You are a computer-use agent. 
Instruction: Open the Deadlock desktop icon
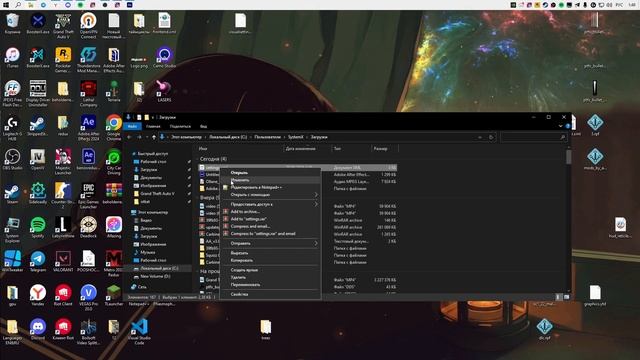(x=88, y=228)
